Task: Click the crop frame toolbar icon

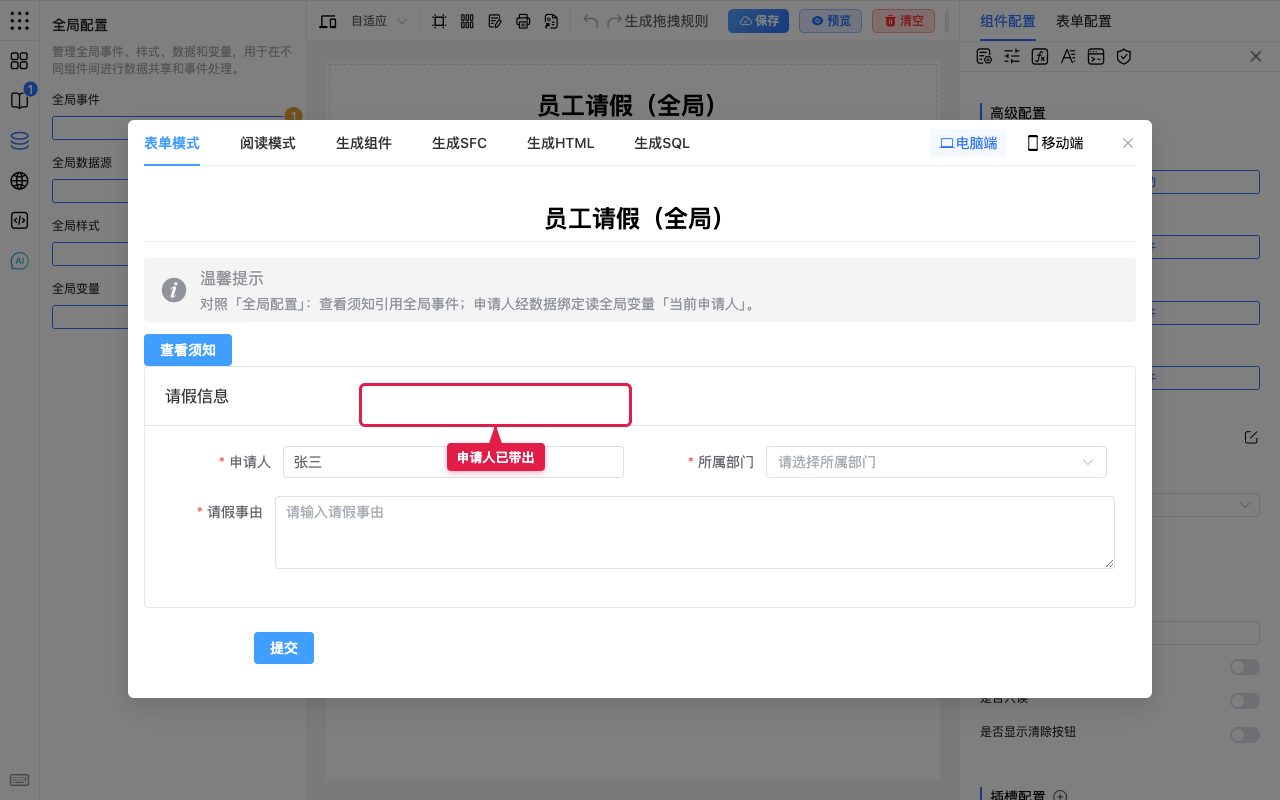Action: point(439,21)
